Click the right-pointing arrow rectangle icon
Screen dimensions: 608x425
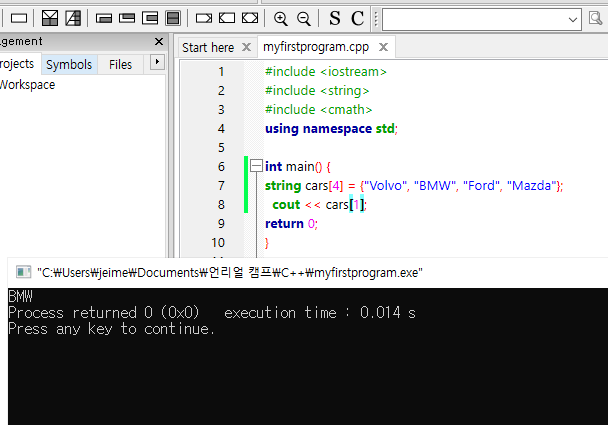coord(204,18)
